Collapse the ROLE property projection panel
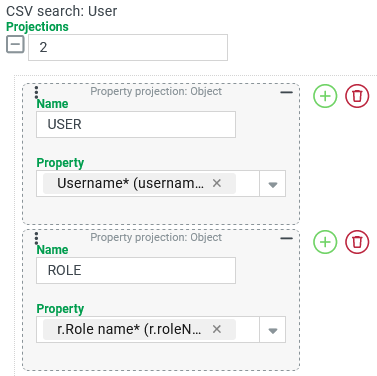This screenshot has width=377, height=376. pyautogui.click(x=286, y=238)
